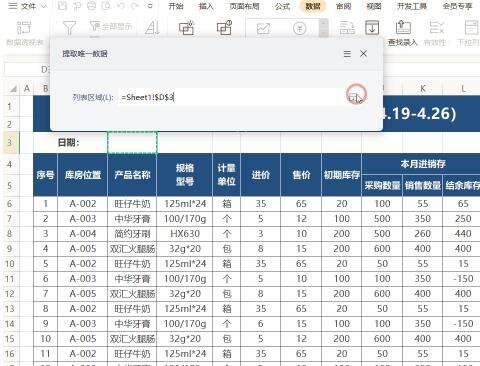Open the 文件 menu

(x=28, y=6)
